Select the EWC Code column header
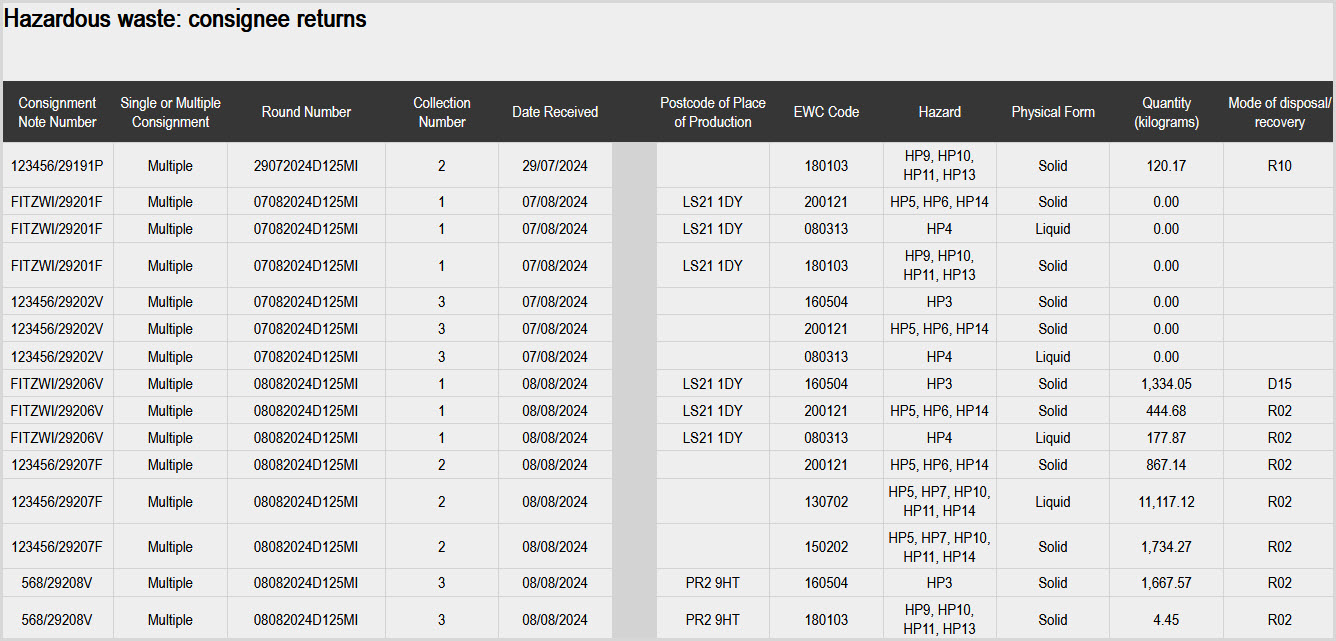Viewport: 1336px width, 641px height. (826, 112)
